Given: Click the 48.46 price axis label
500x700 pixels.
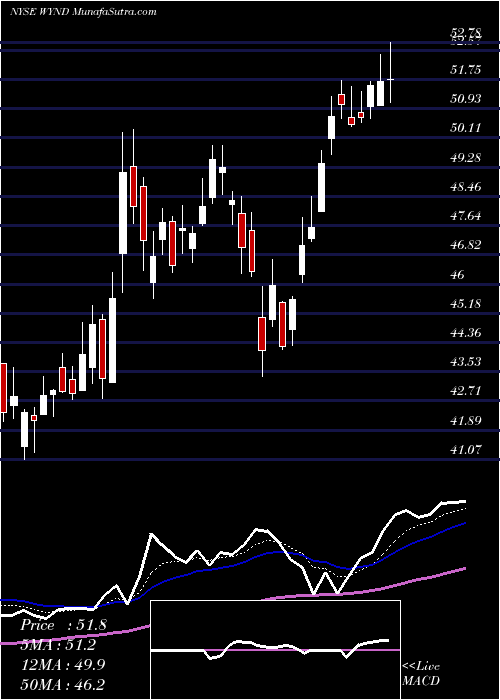Looking at the screenshot, I should click(466, 186).
